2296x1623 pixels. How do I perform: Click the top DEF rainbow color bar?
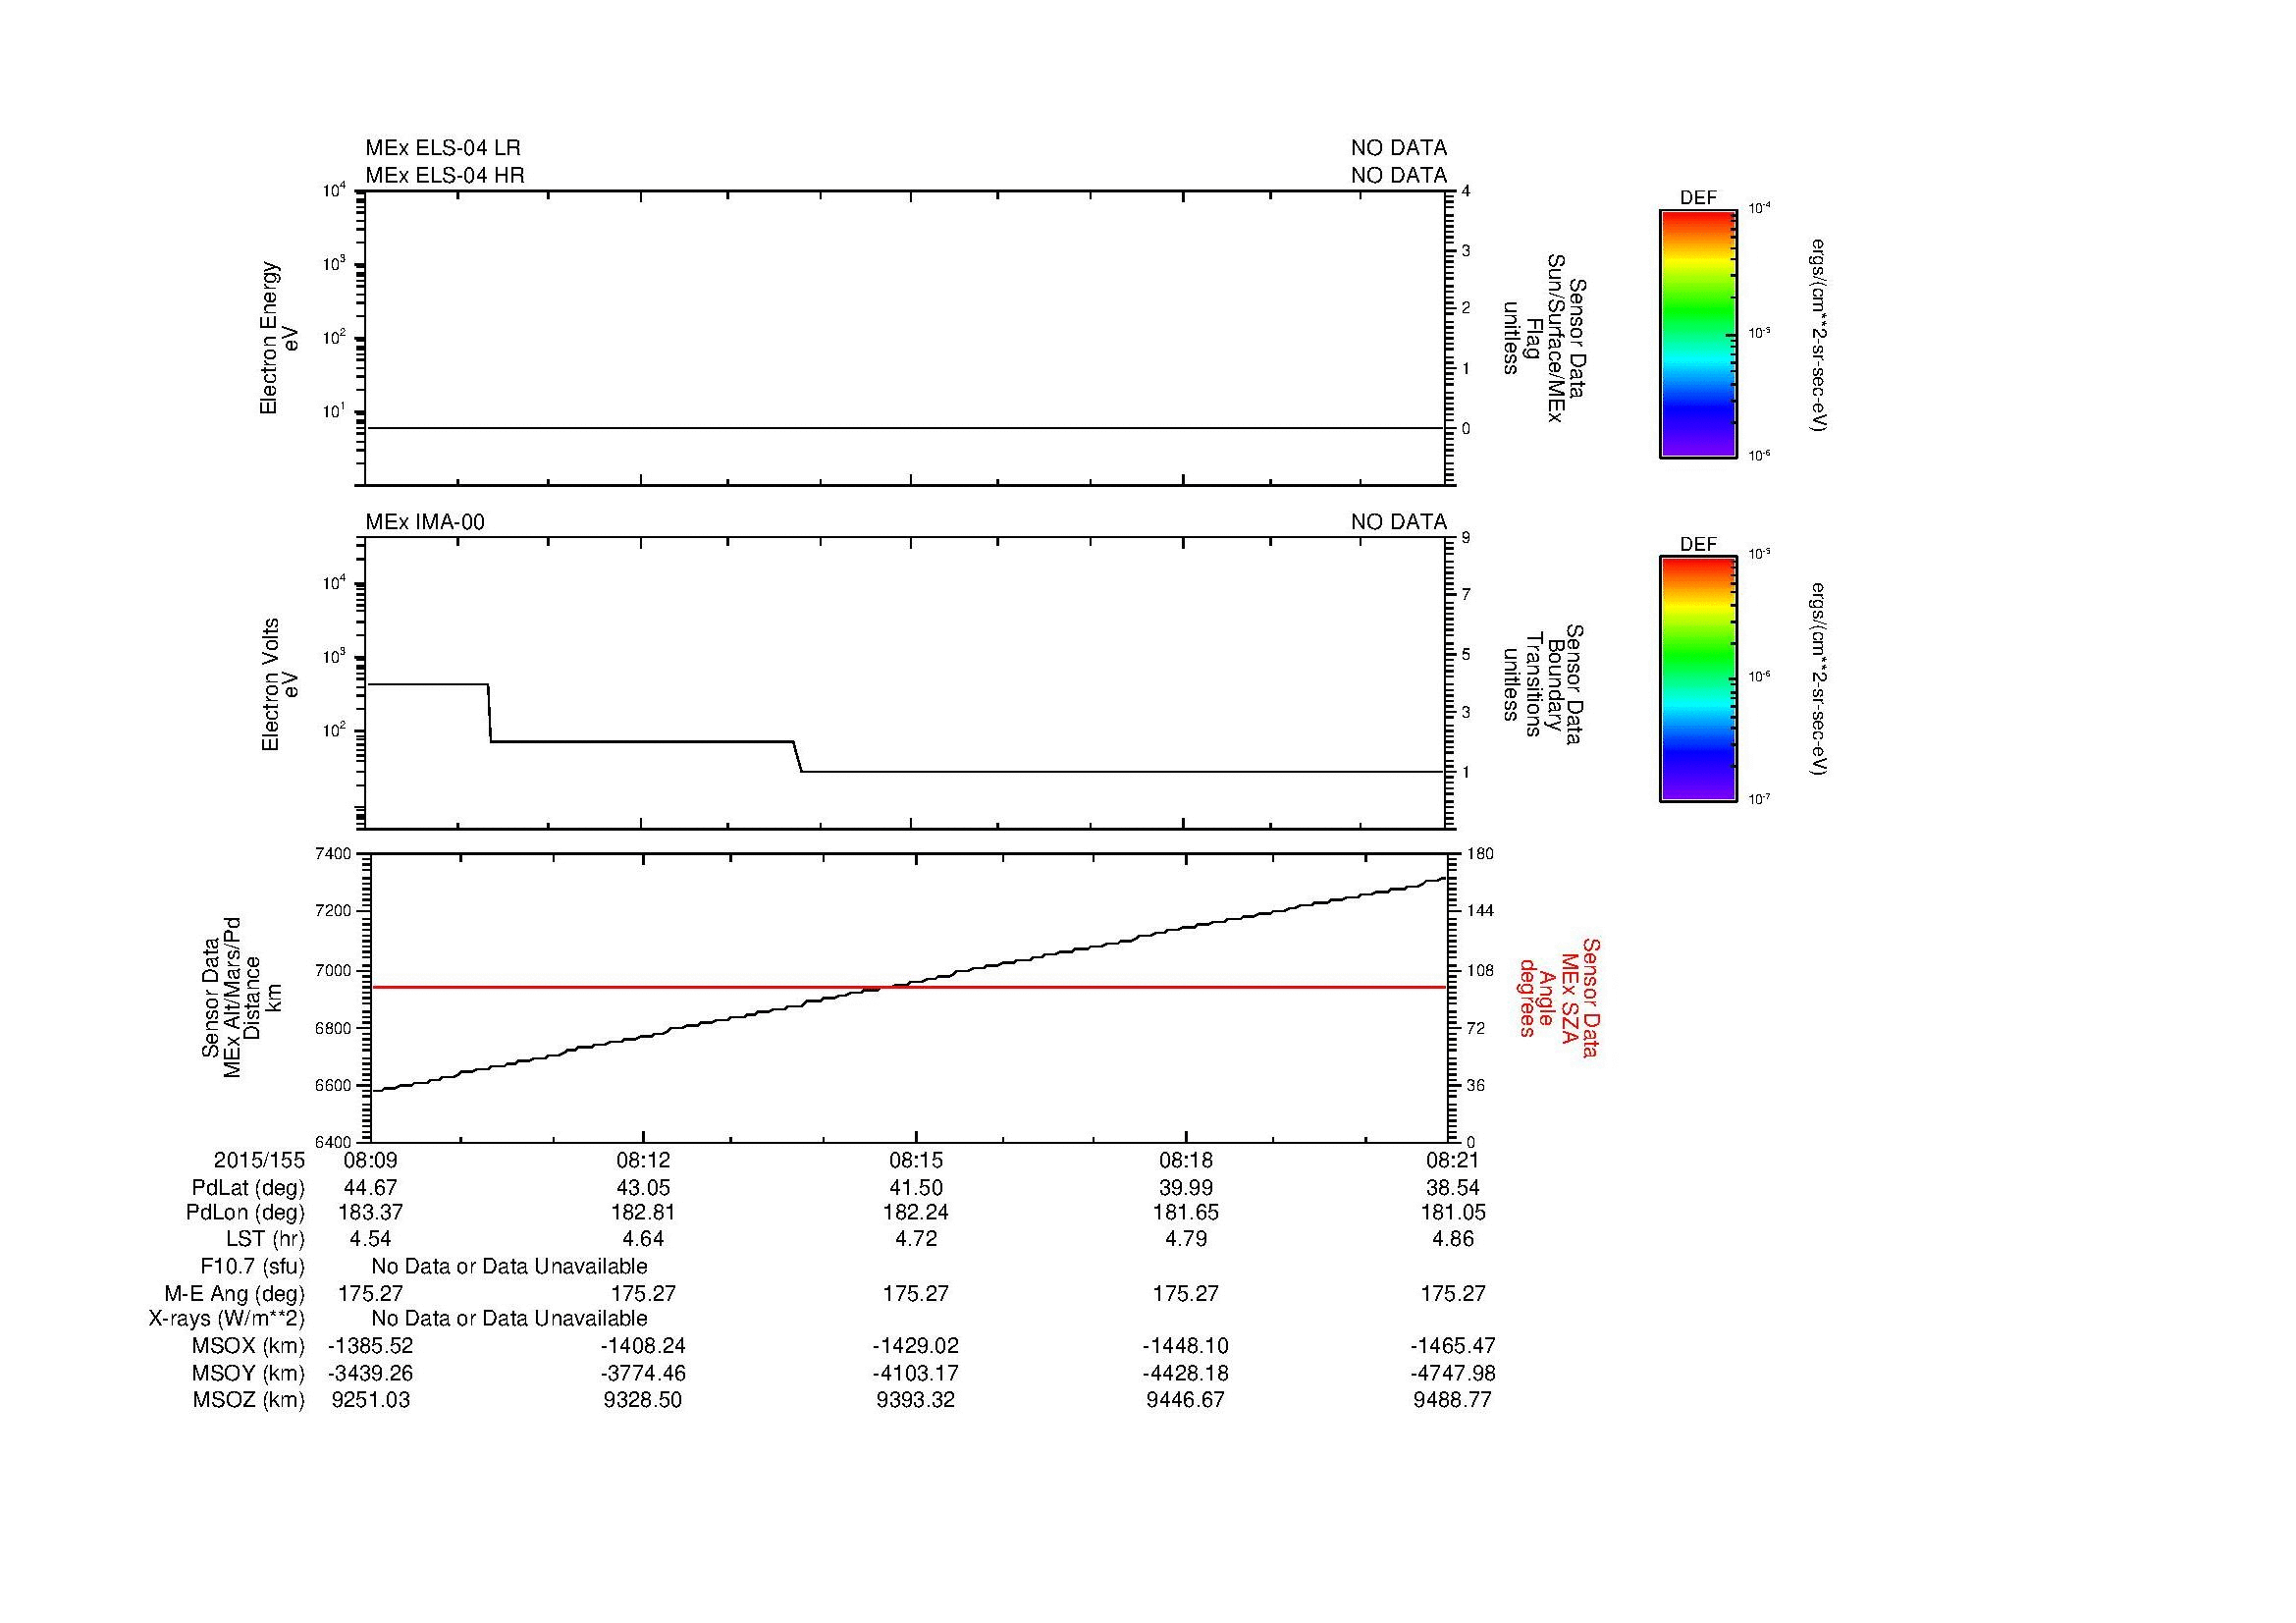click(x=1697, y=334)
